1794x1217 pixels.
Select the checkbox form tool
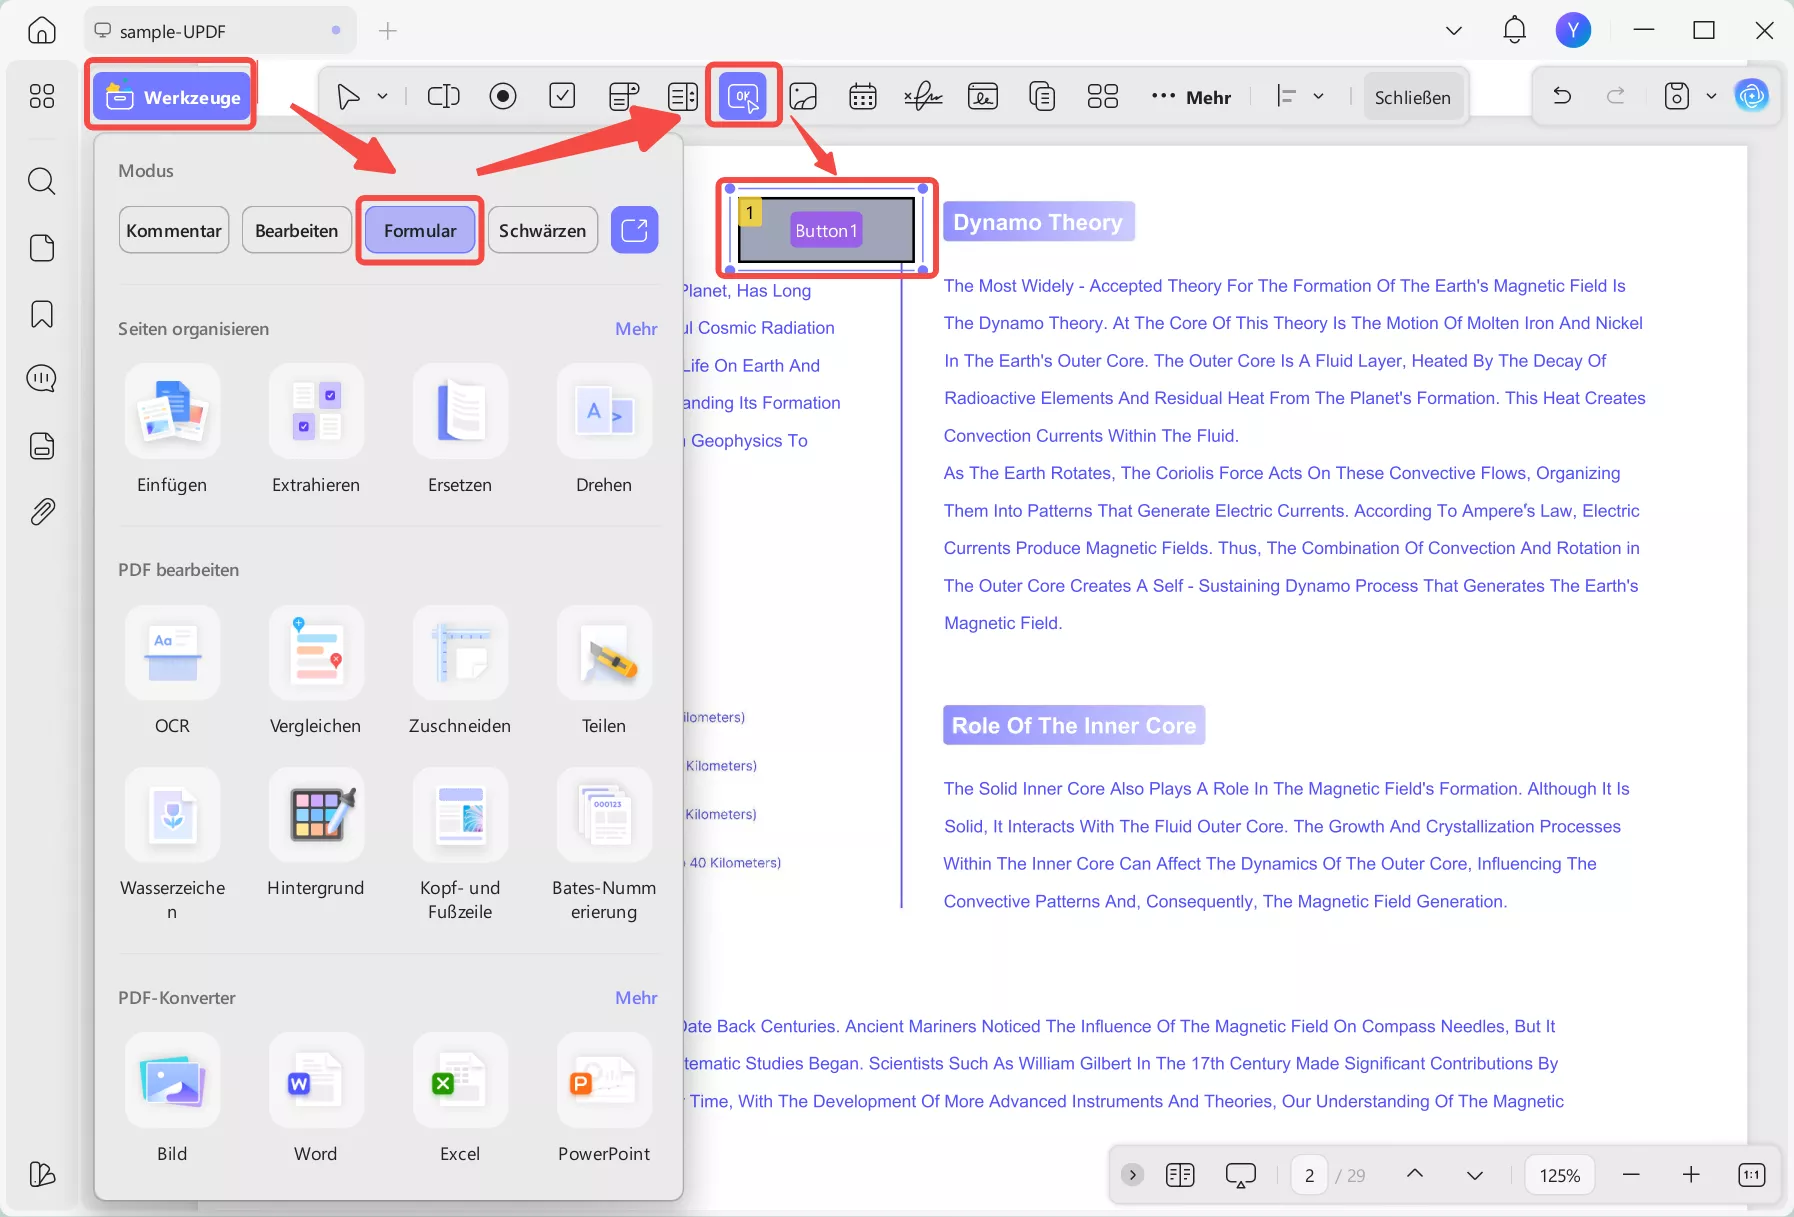tap(563, 96)
